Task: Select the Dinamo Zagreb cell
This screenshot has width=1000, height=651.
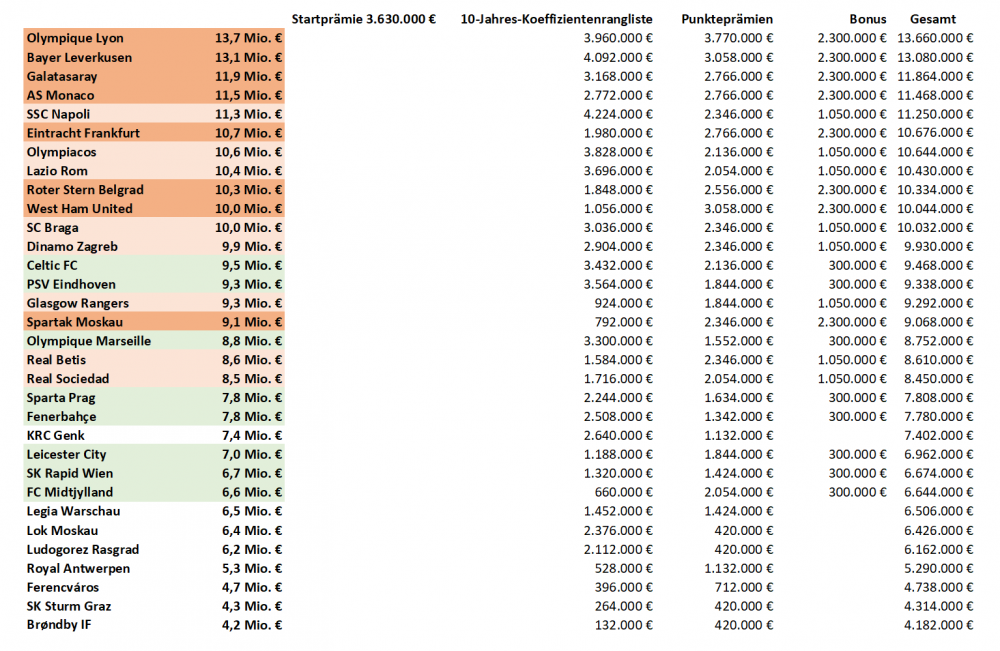Action: (x=72, y=247)
